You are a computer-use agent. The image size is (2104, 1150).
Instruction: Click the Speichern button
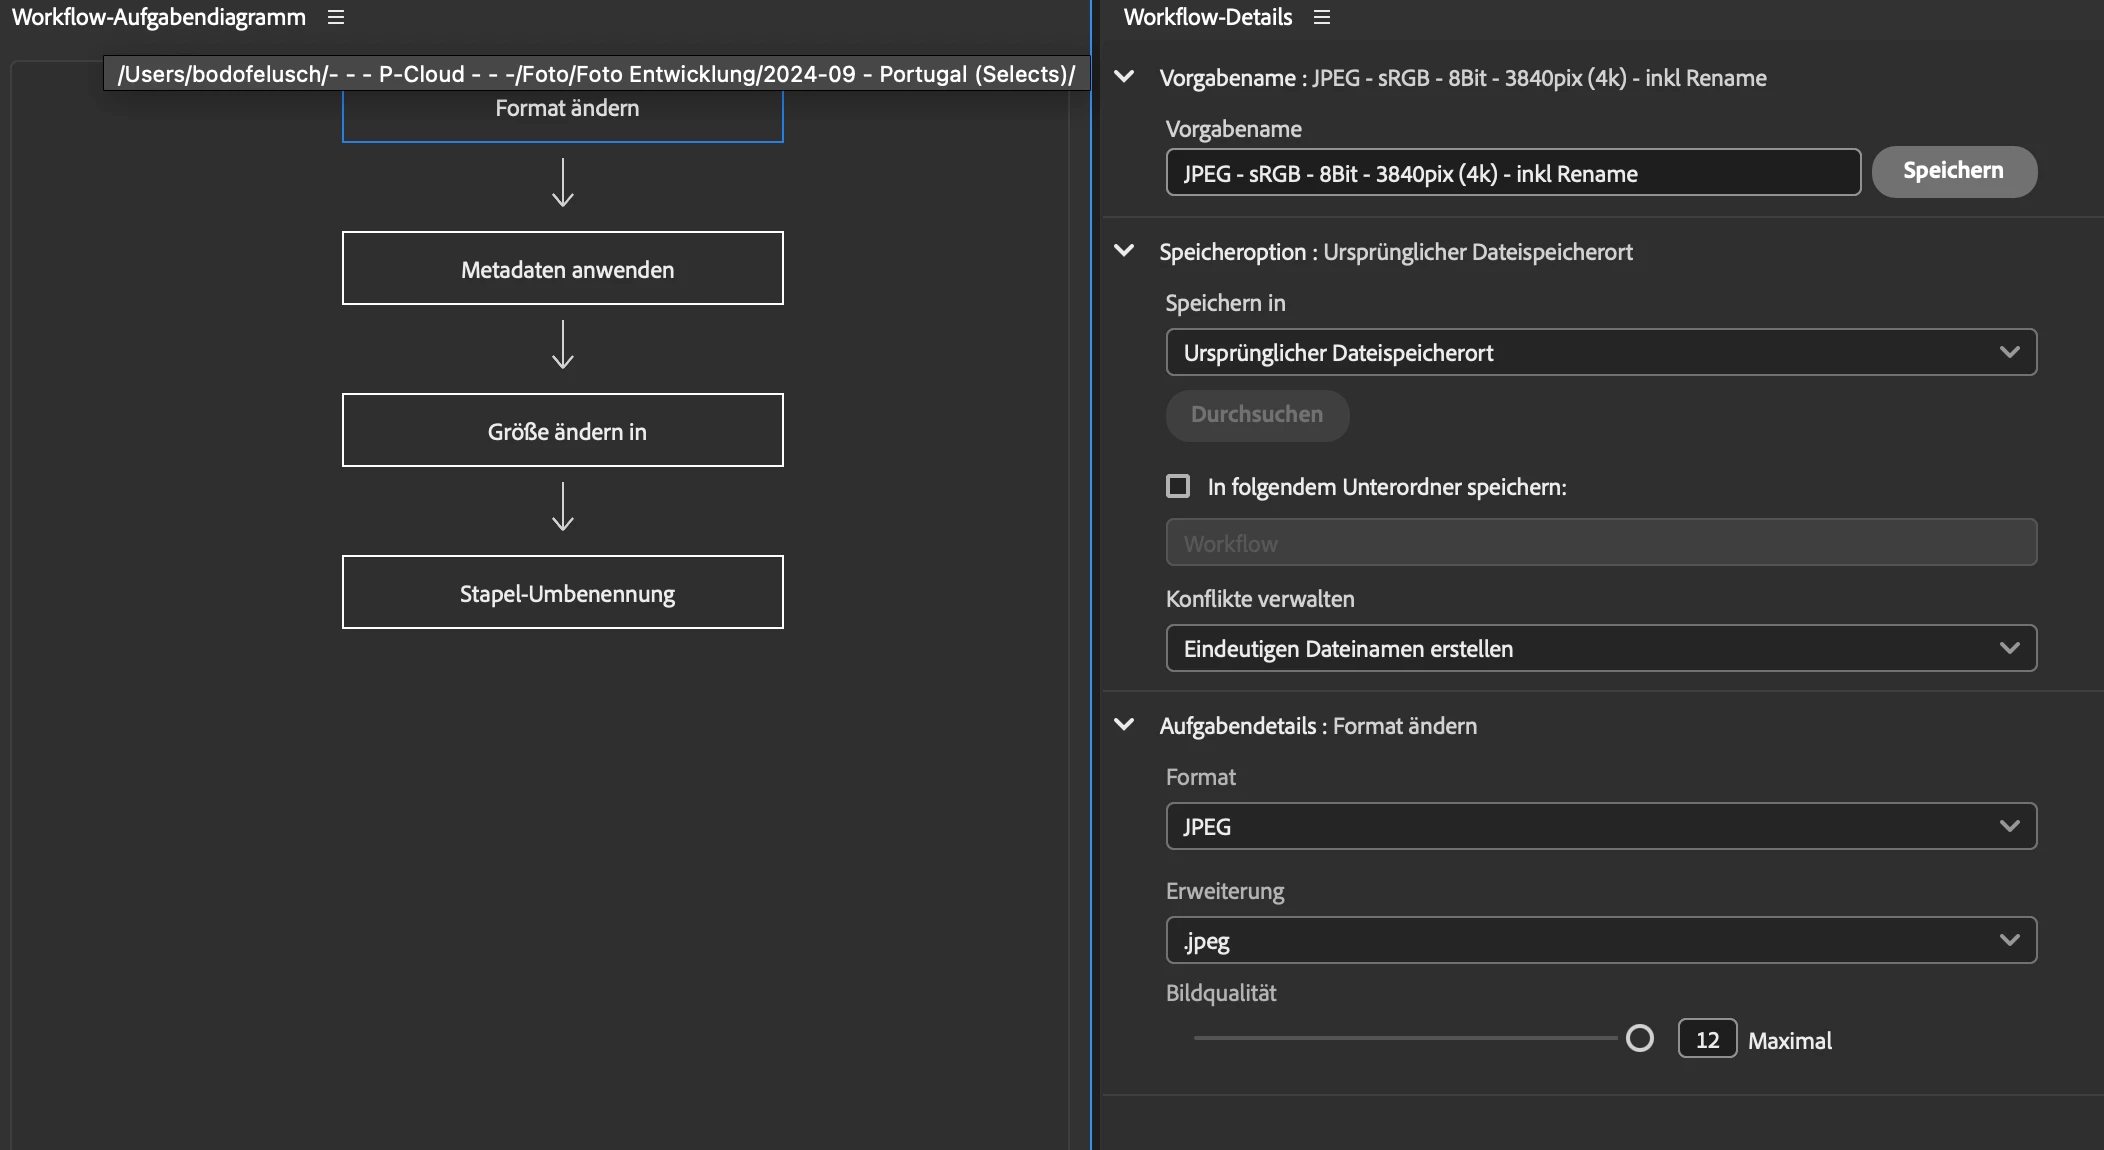1953,171
